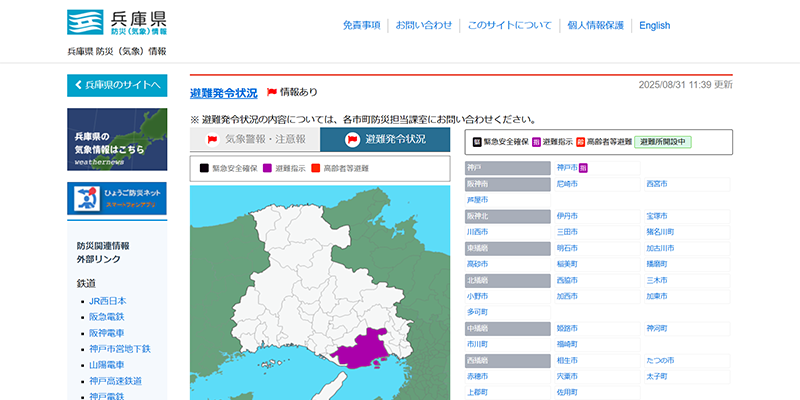Select 西宮市 in the city list
Screen dimensions: 800x400
[x=656, y=184]
